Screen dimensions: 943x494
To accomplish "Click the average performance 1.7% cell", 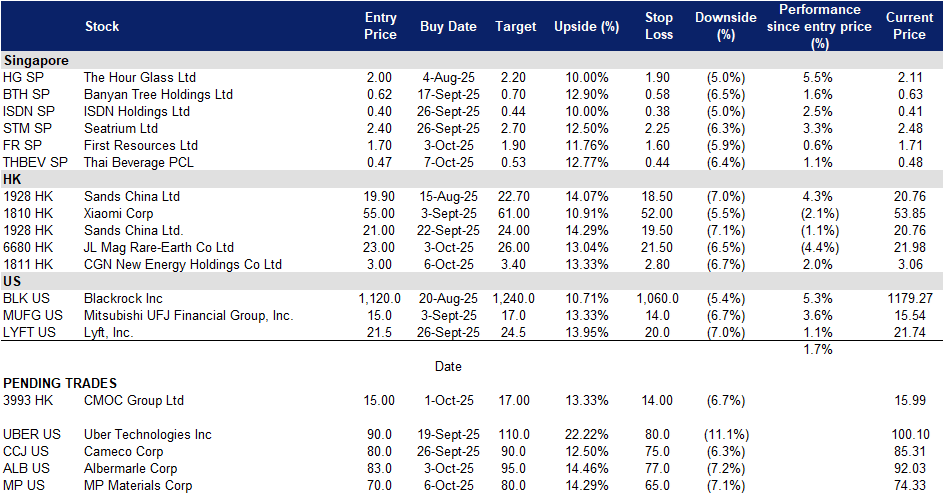I will point(818,350).
